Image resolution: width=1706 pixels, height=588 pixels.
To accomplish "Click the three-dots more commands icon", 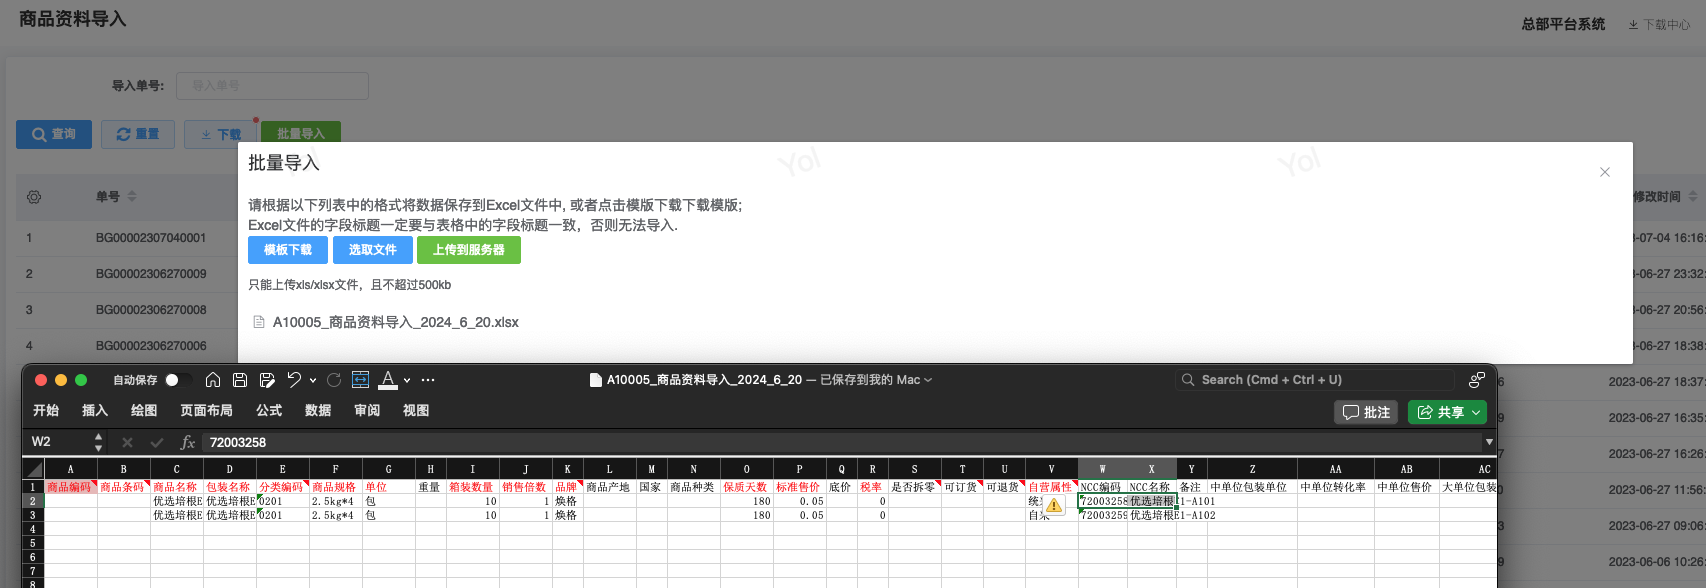I will (428, 380).
